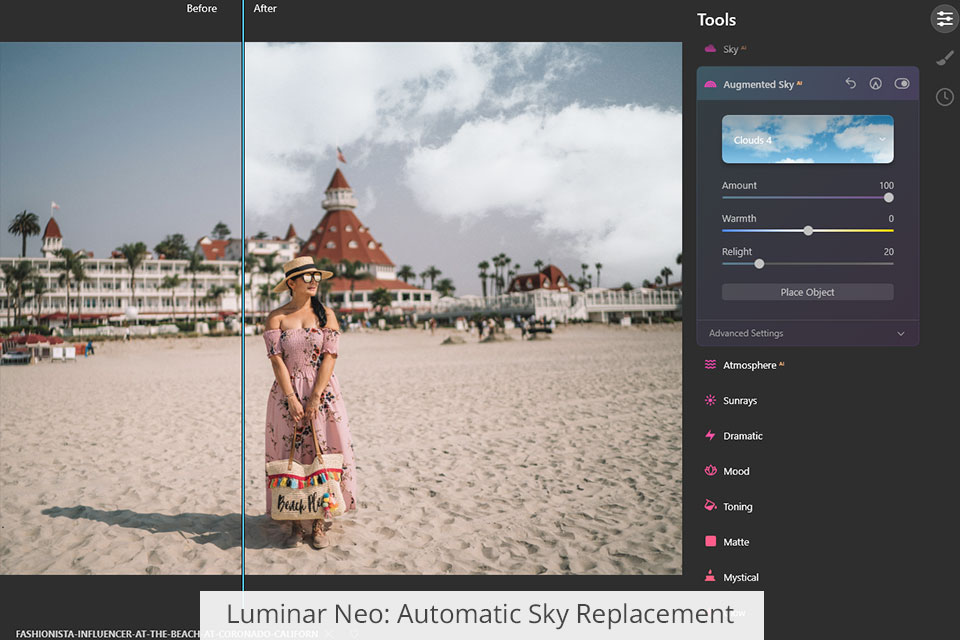Open the Mood tool icon
The height and width of the screenshot is (640, 960).
tap(710, 471)
